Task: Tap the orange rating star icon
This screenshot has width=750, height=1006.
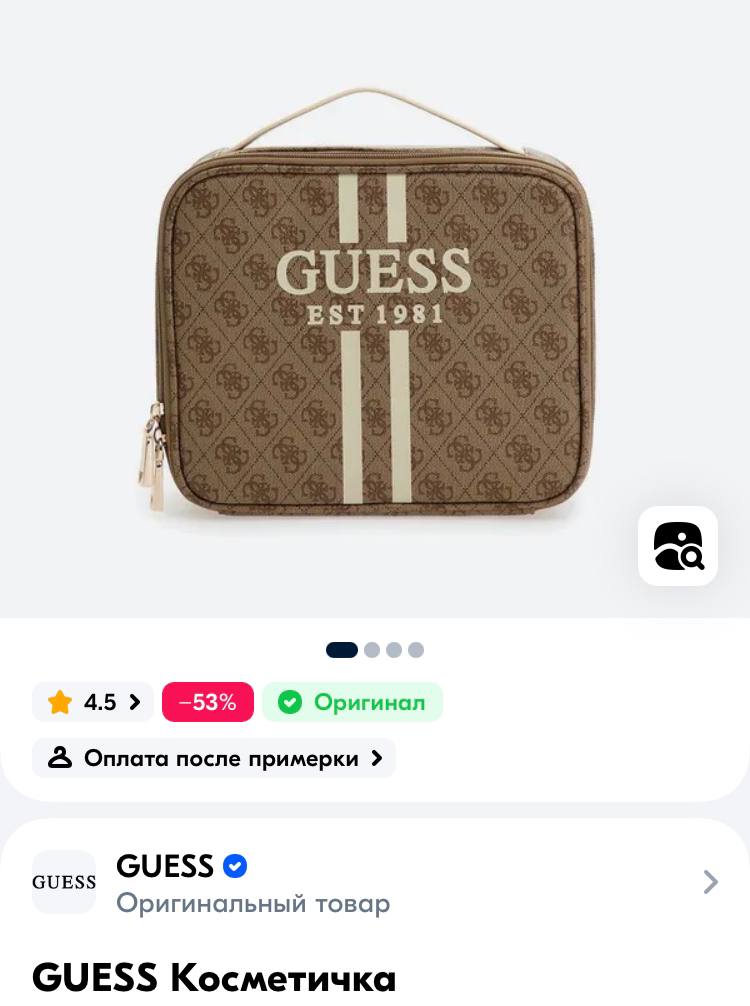Action: [60, 702]
